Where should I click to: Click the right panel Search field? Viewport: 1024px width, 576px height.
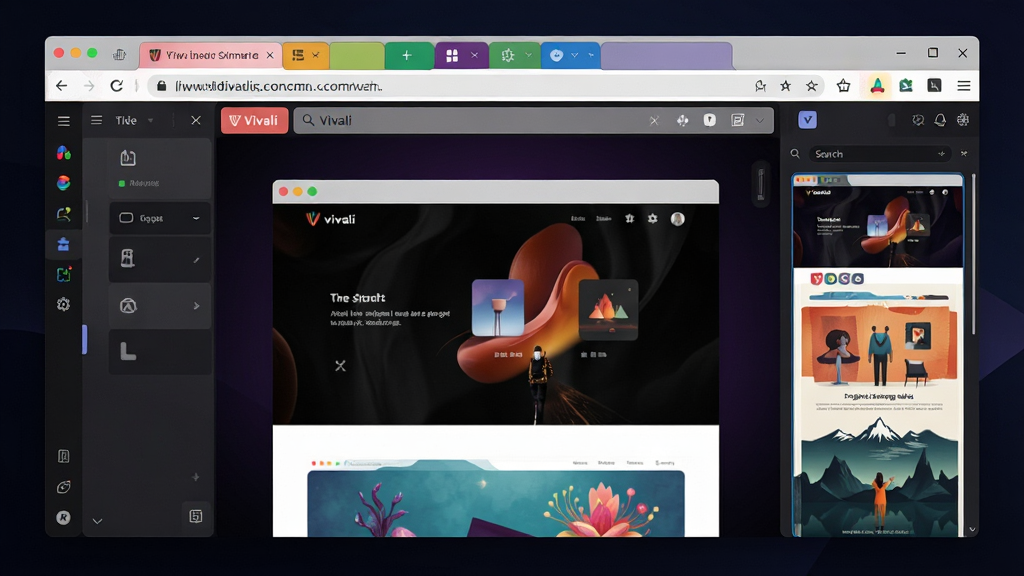tap(879, 154)
